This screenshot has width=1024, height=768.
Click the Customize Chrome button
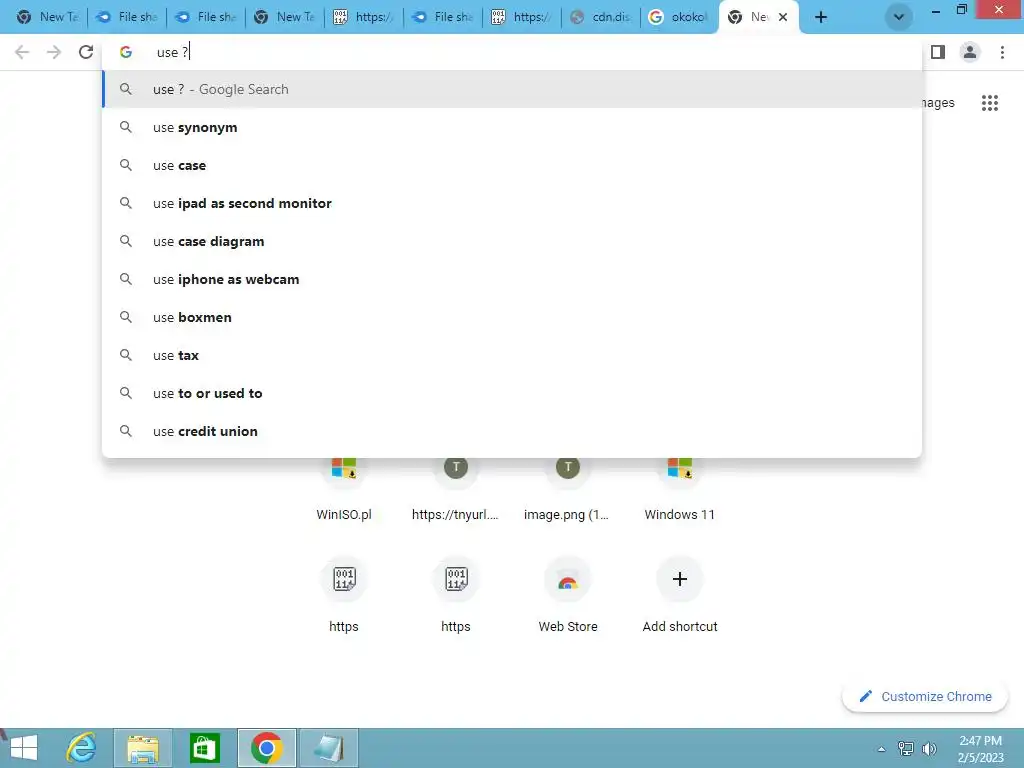point(925,696)
